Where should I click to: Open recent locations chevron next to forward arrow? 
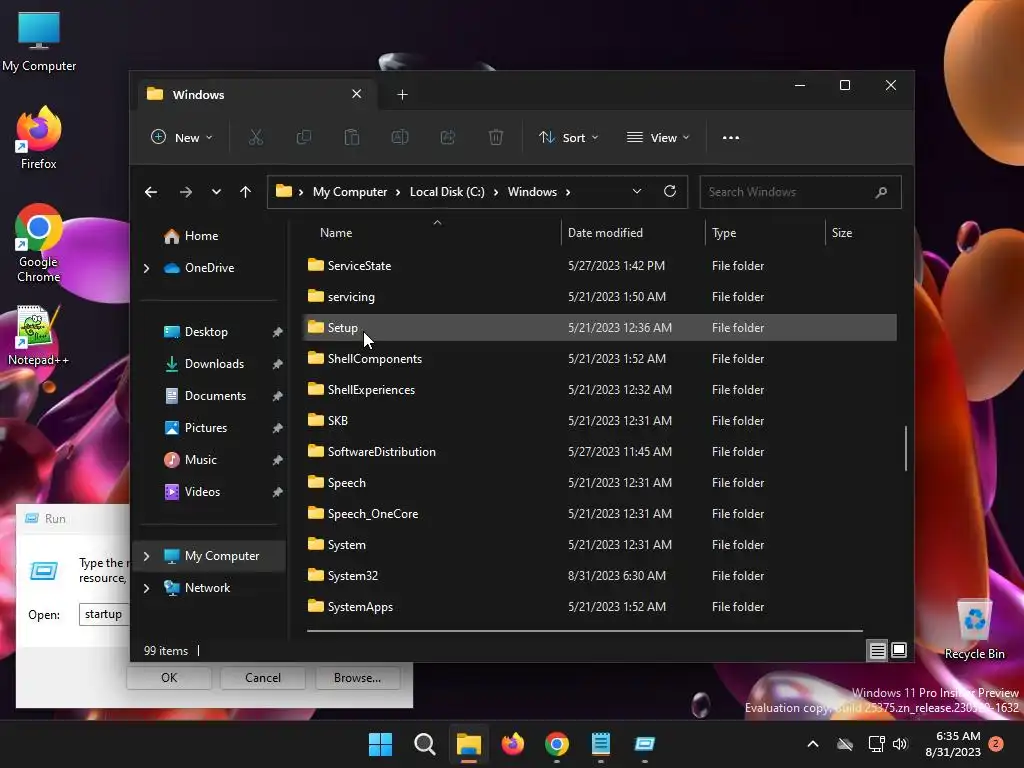pyautogui.click(x=216, y=192)
